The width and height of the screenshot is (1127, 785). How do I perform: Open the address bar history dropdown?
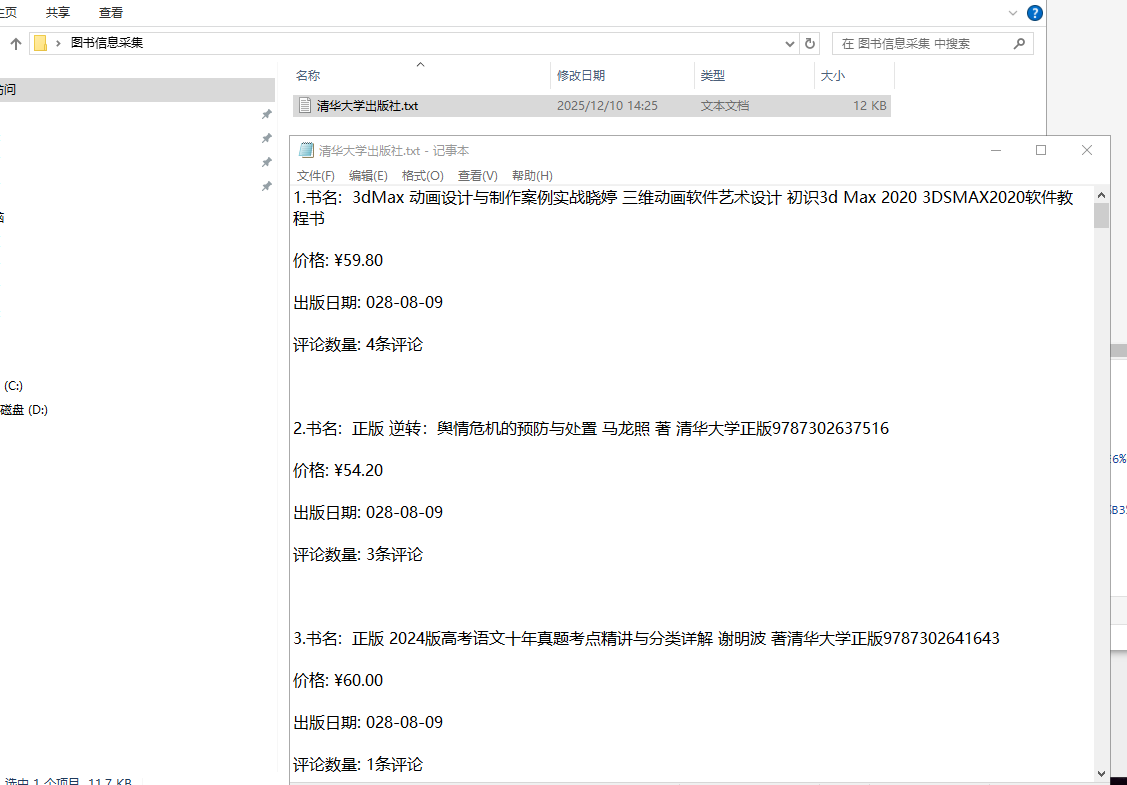point(790,43)
